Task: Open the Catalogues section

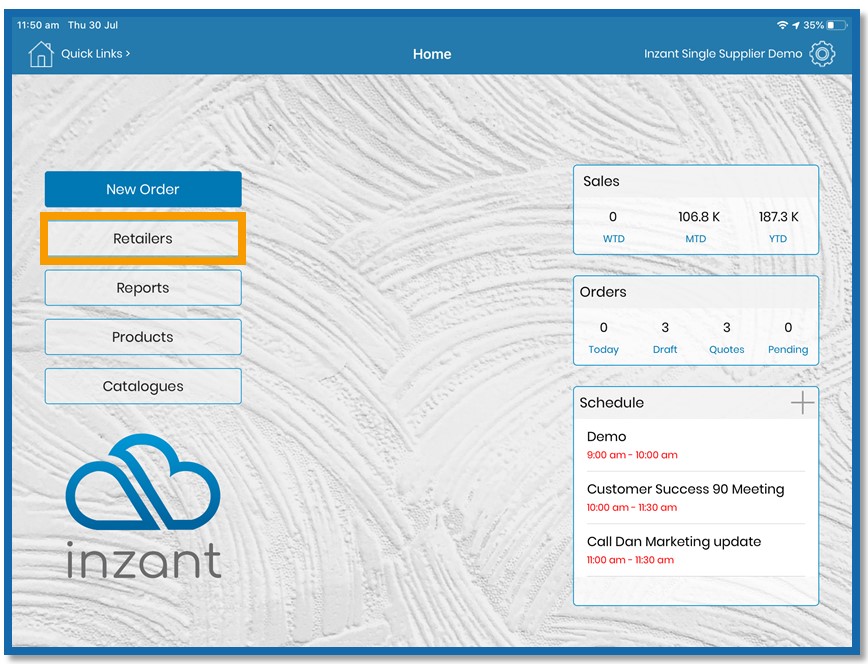Action: [143, 386]
